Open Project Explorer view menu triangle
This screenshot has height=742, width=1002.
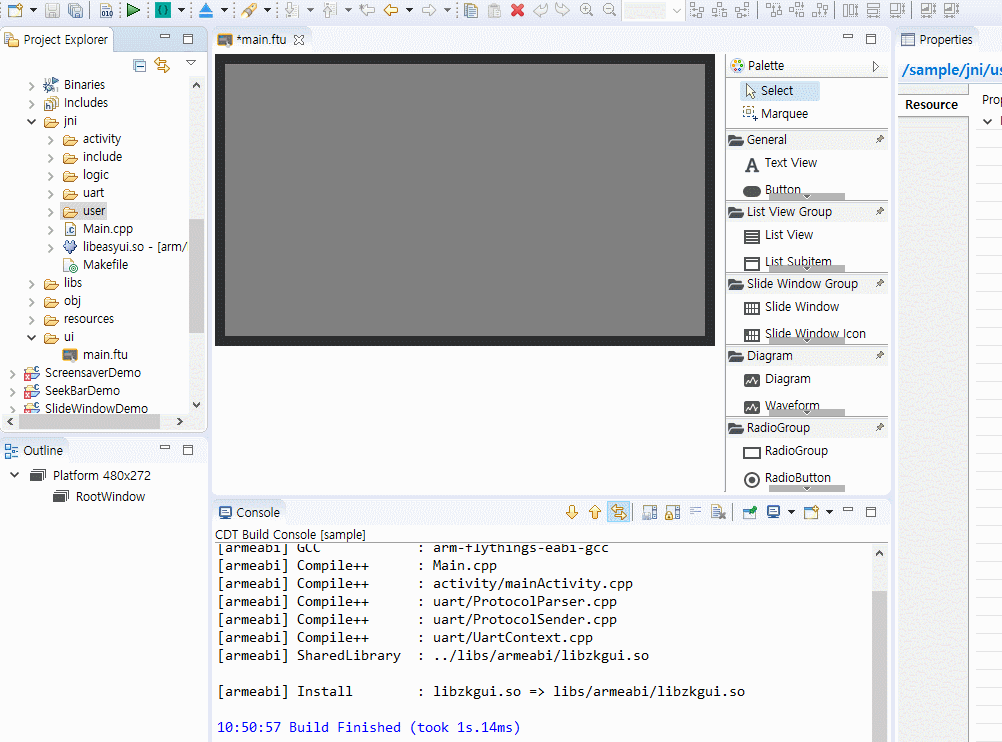click(190, 63)
